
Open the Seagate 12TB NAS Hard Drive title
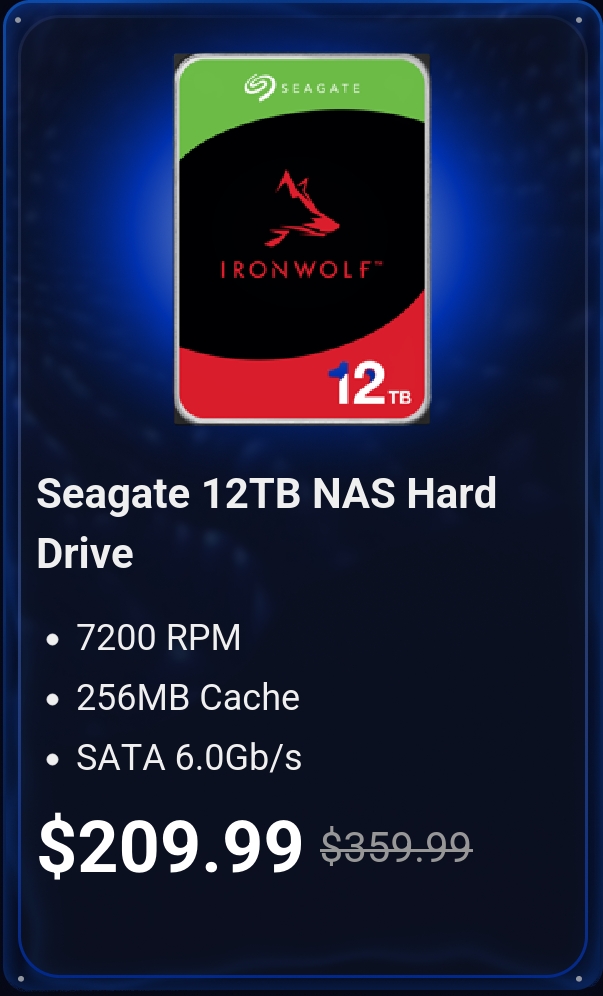pyautogui.click(x=266, y=523)
